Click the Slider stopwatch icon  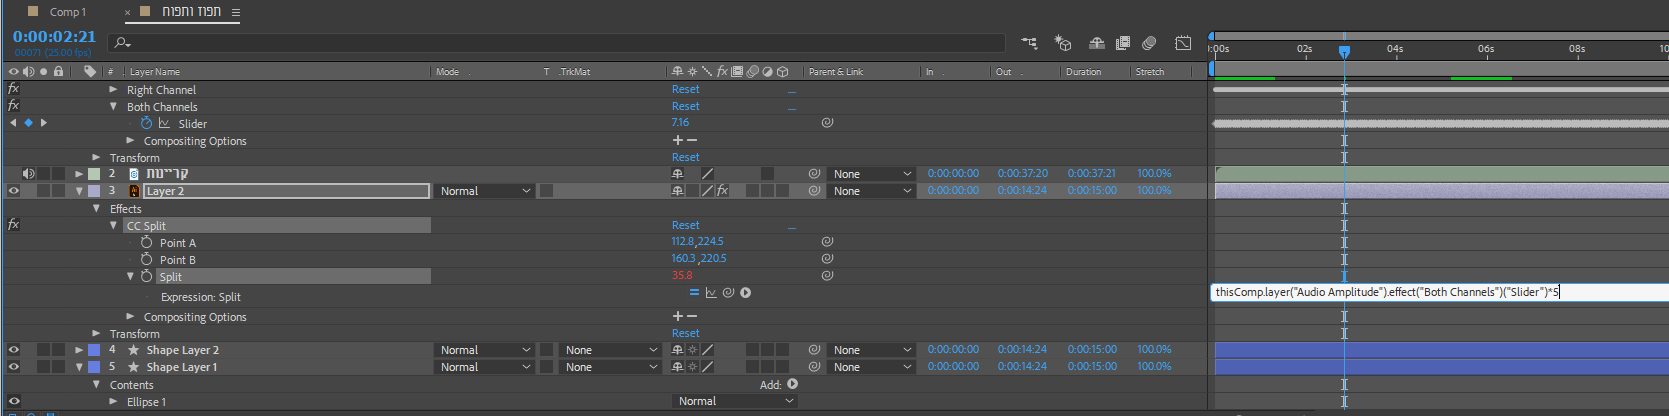tap(147, 123)
